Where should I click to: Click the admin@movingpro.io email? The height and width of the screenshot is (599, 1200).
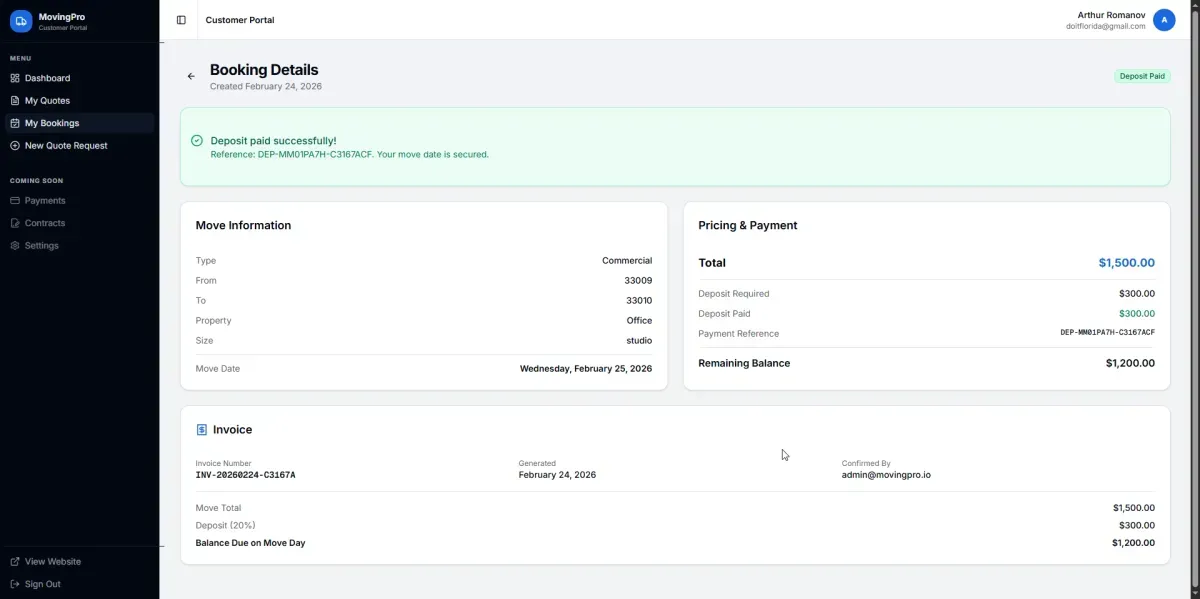(x=885, y=475)
